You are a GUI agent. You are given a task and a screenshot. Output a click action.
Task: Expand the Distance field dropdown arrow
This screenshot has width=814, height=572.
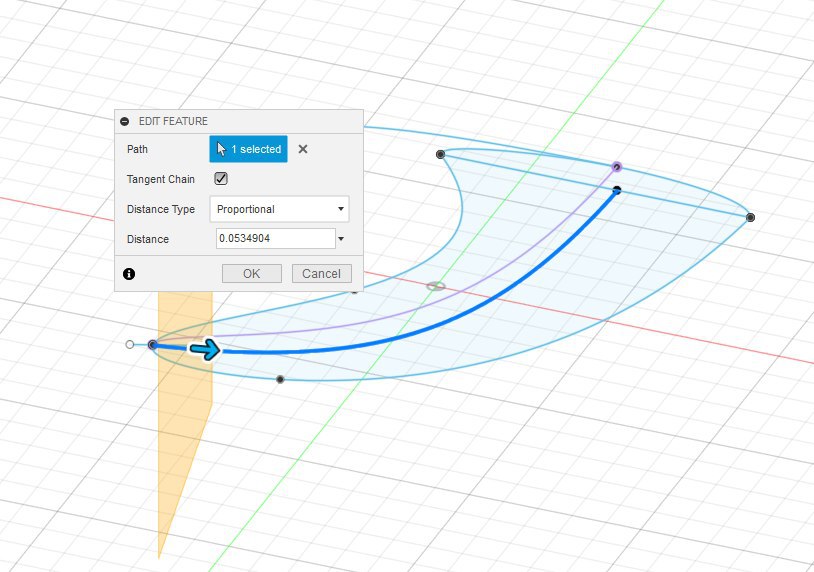[341, 239]
